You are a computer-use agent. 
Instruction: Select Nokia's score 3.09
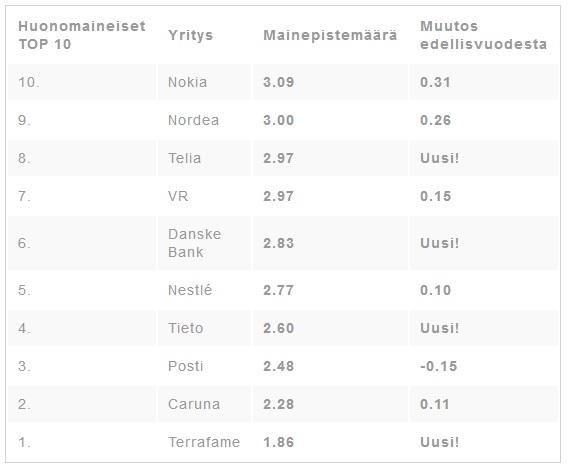pyautogui.click(x=279, y=82)
